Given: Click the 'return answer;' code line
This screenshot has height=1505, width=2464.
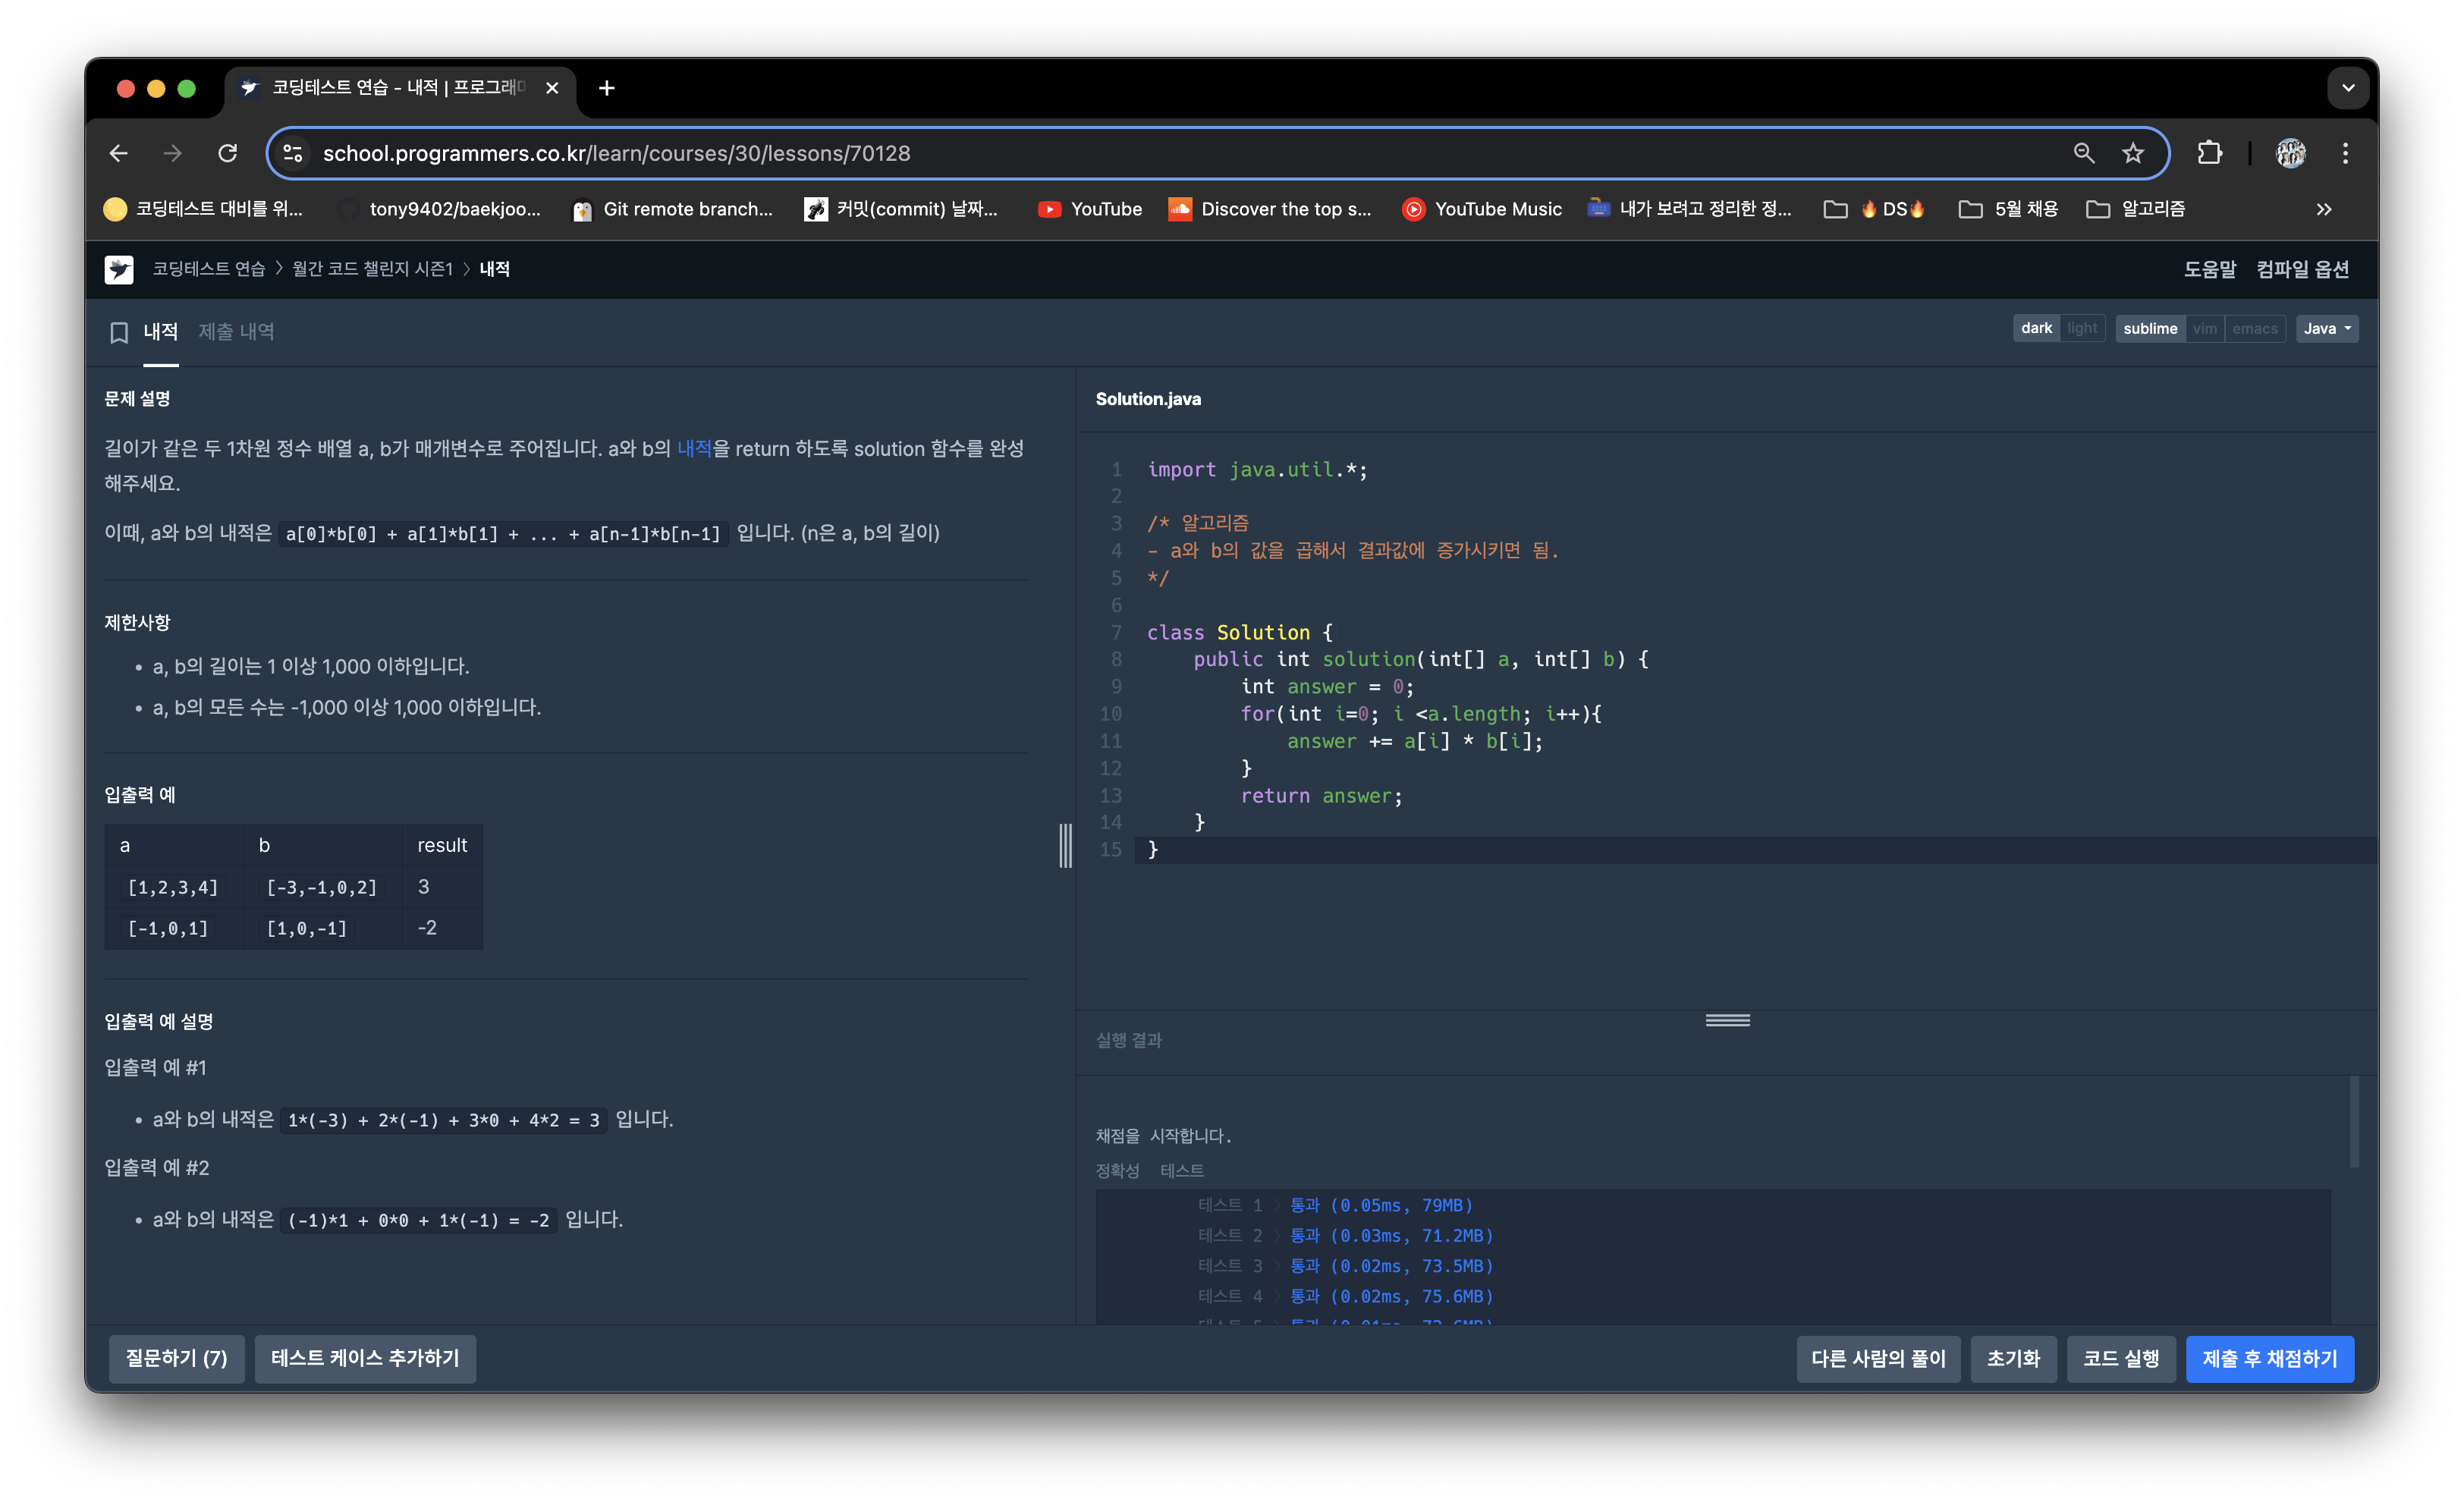Looking at the screenshot, I should coord(1321,796).
